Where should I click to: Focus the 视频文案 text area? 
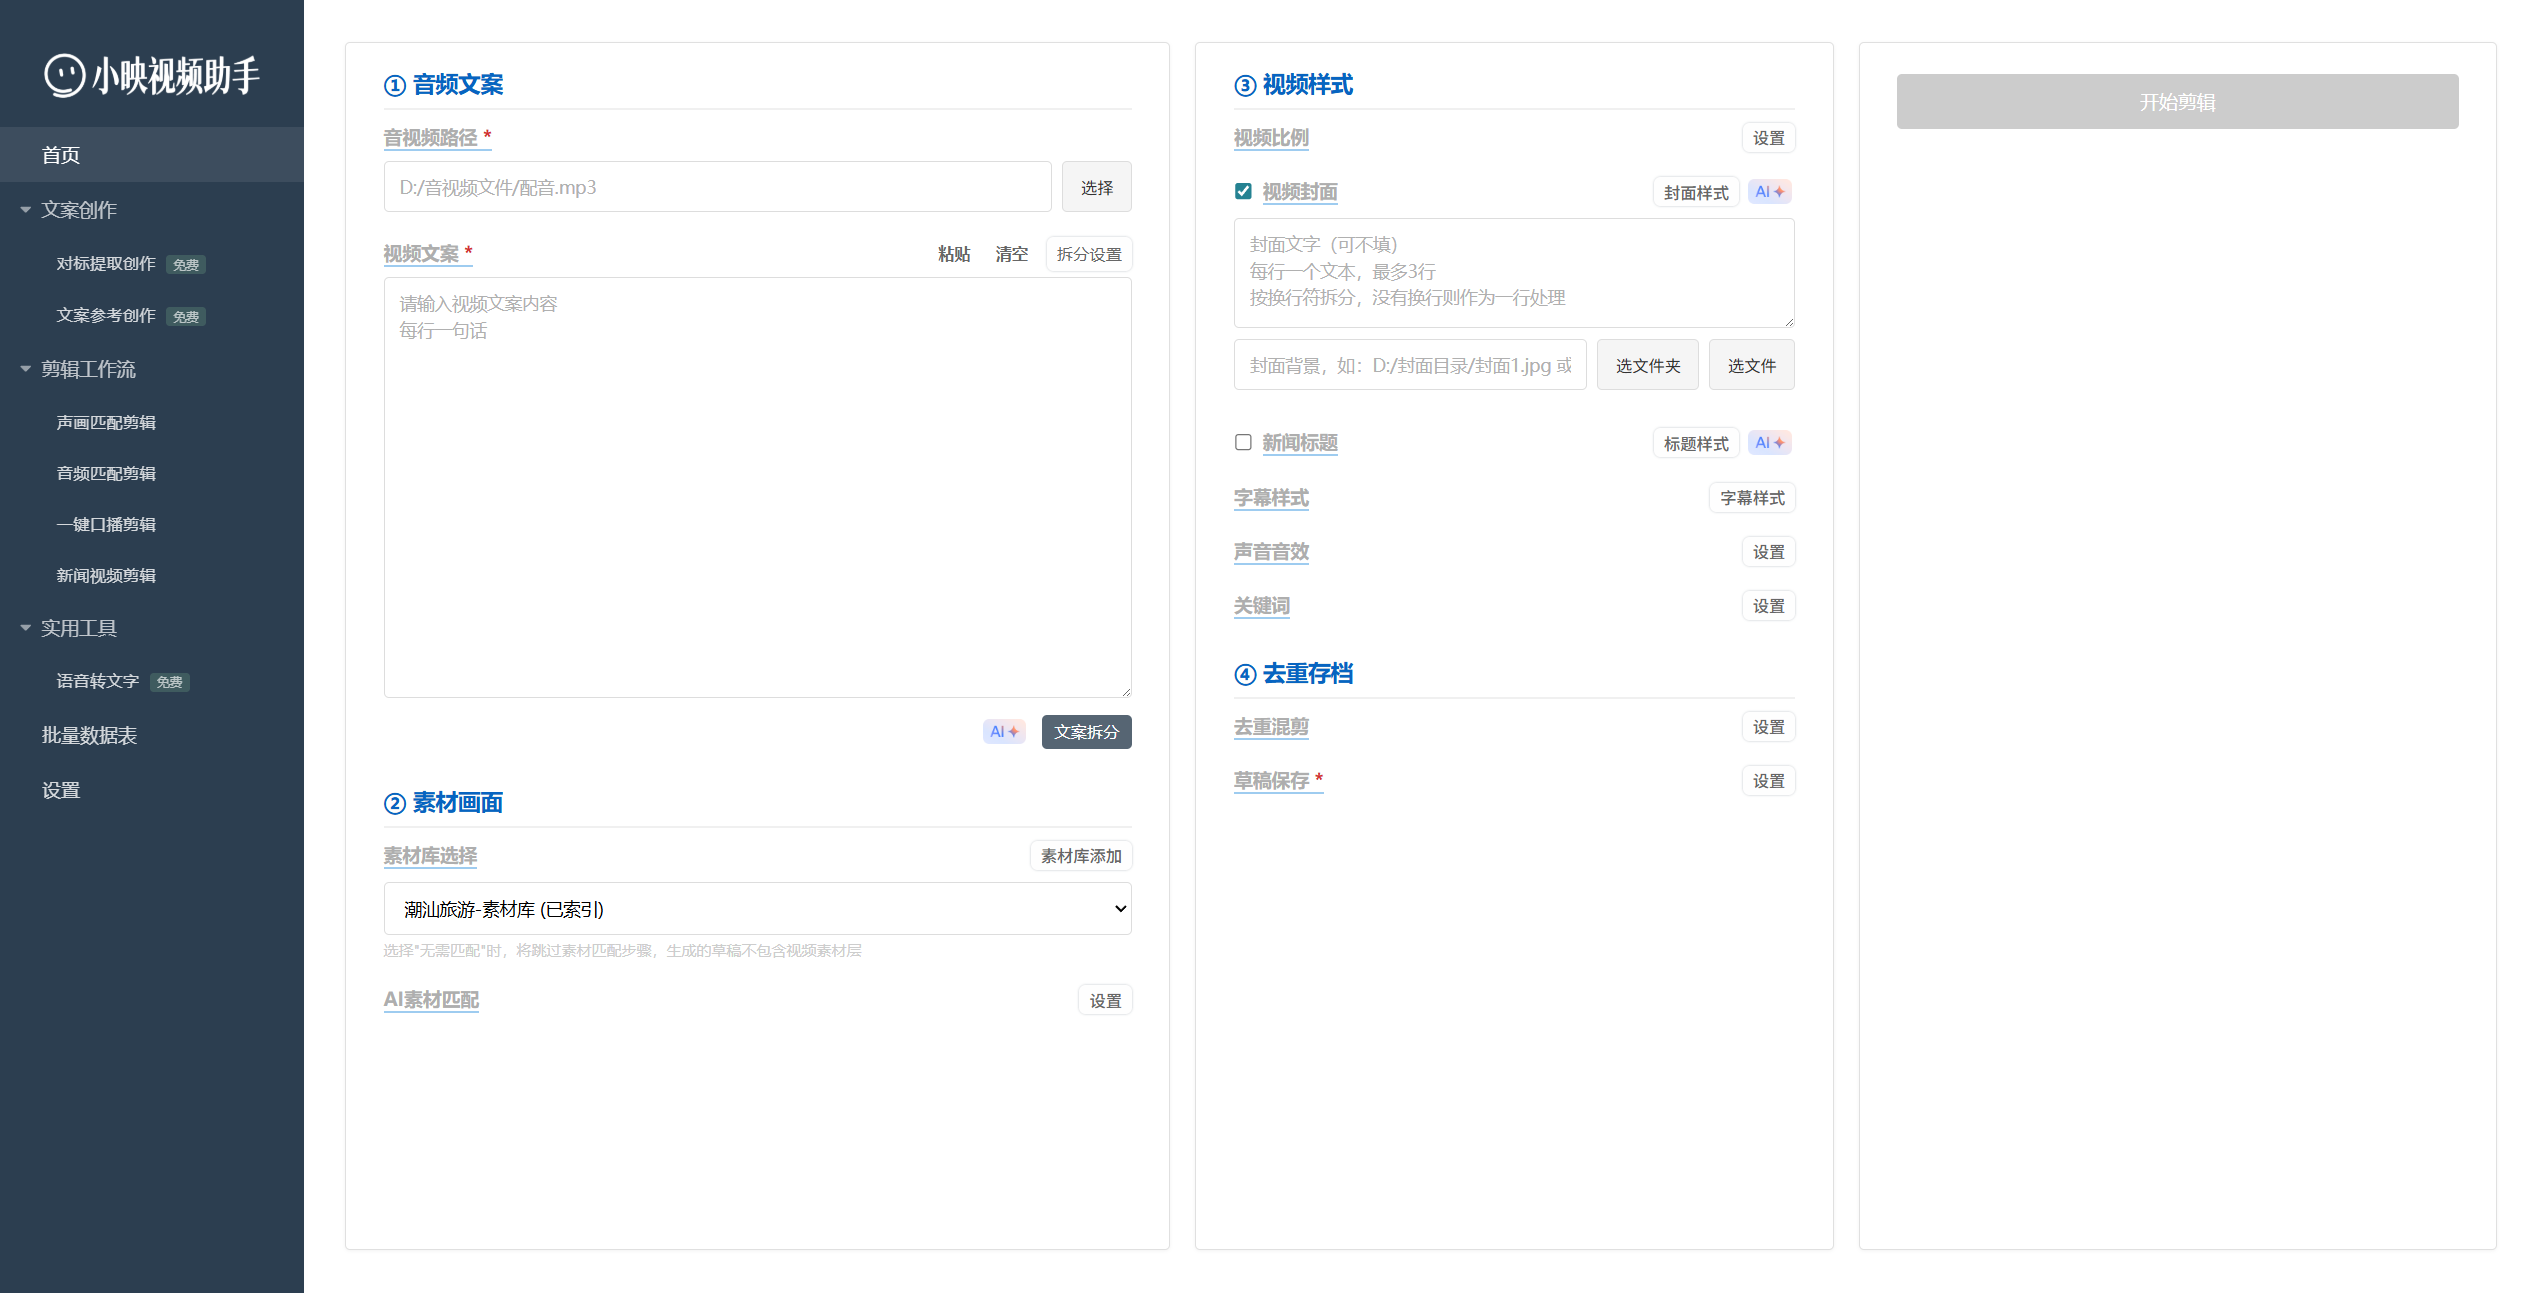pyautogui.click(x=757, y=488)
